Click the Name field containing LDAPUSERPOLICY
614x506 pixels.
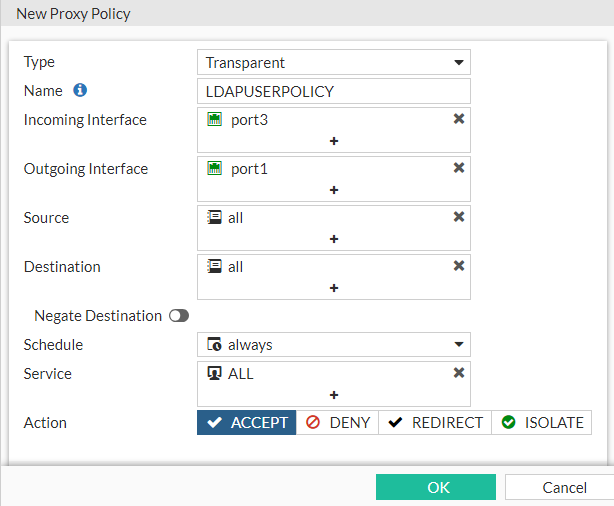[334, 91]
